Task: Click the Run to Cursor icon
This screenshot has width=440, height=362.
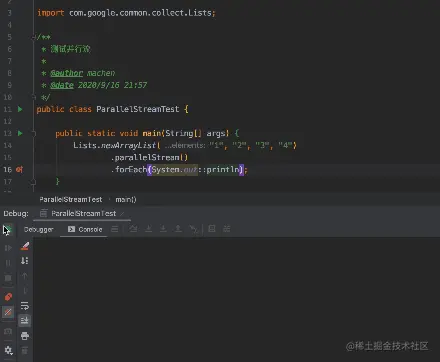Action: click(x=193, y=229)
